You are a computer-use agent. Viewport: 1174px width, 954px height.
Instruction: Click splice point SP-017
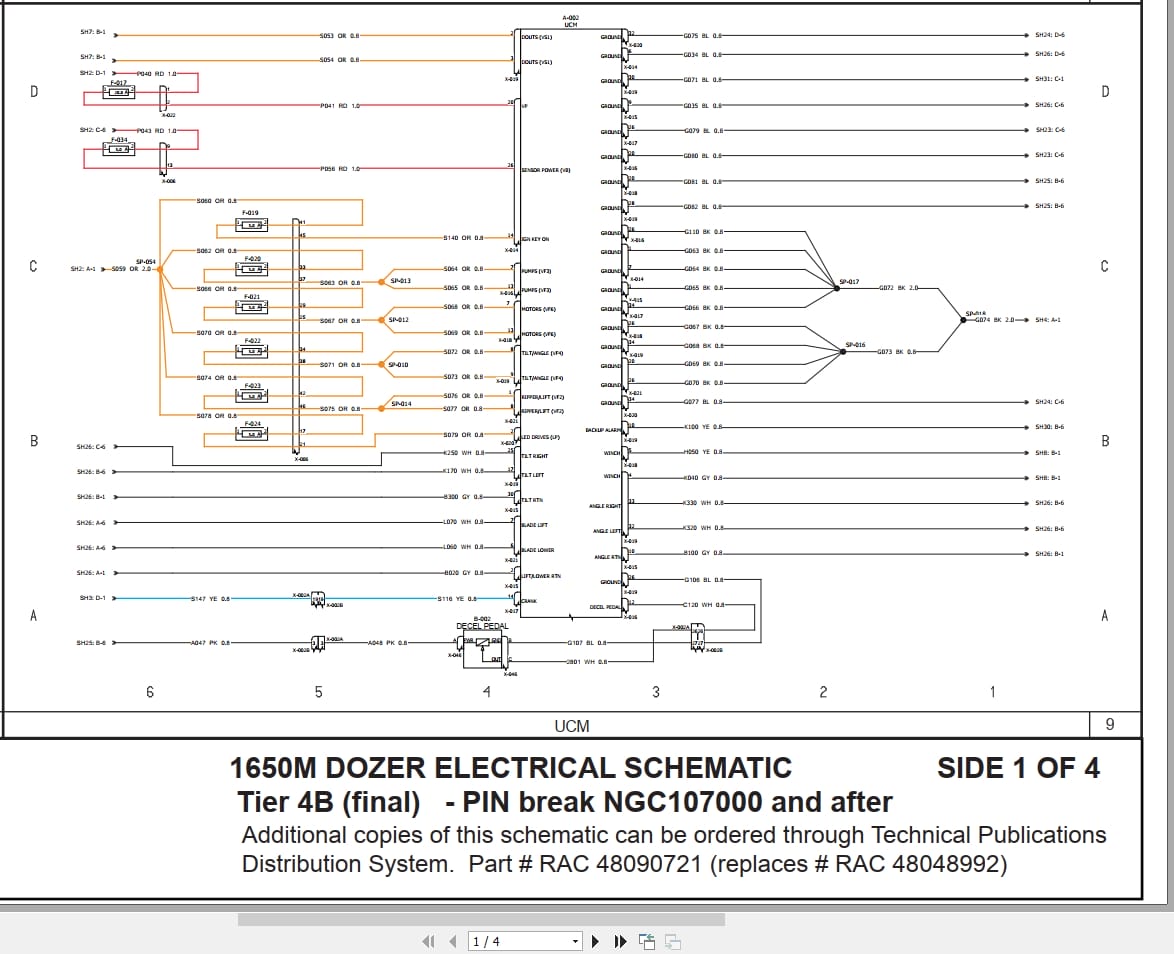(838, 288)
